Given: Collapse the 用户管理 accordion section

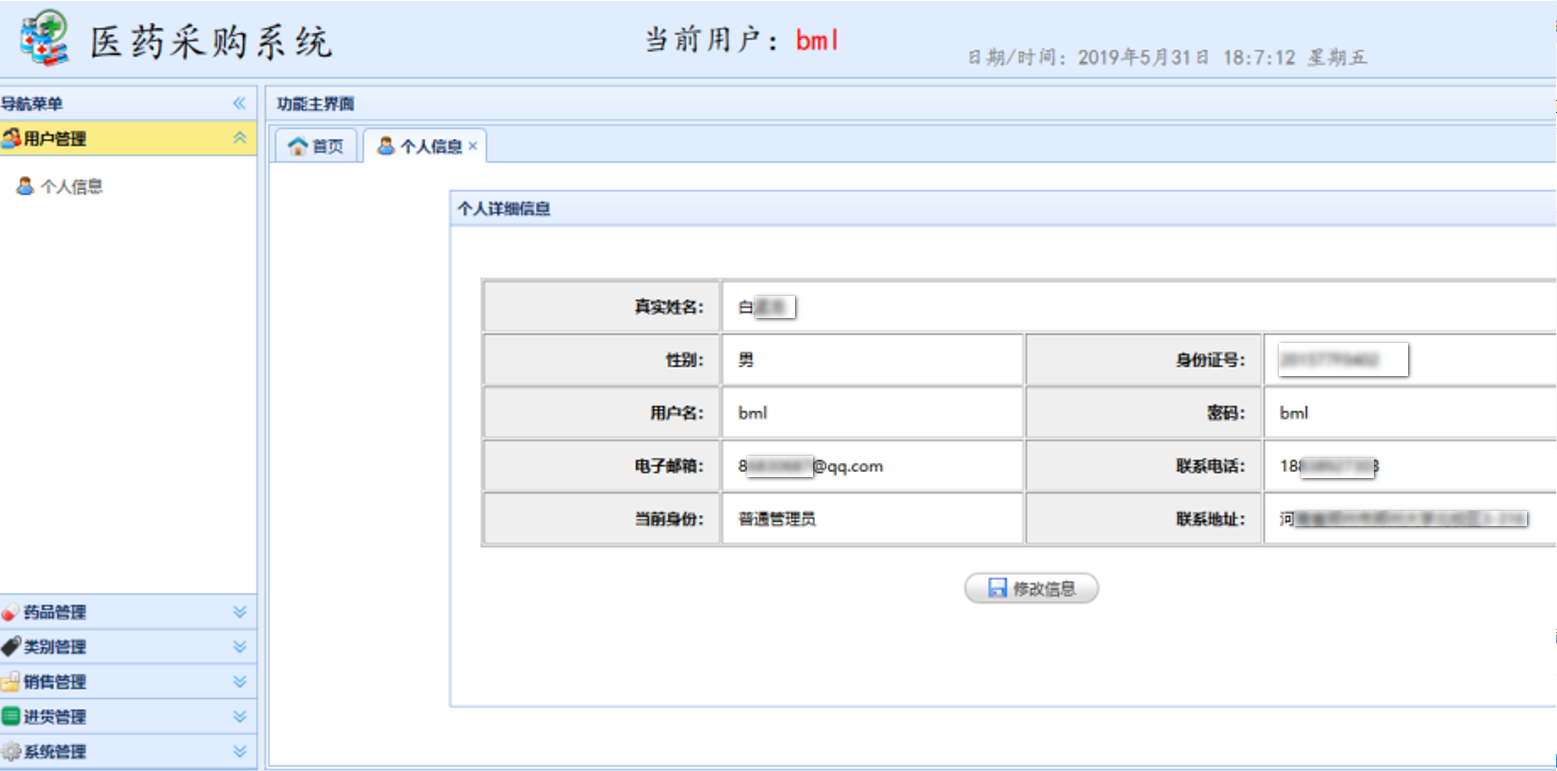Looking at the screenshot, I should 239,138.
